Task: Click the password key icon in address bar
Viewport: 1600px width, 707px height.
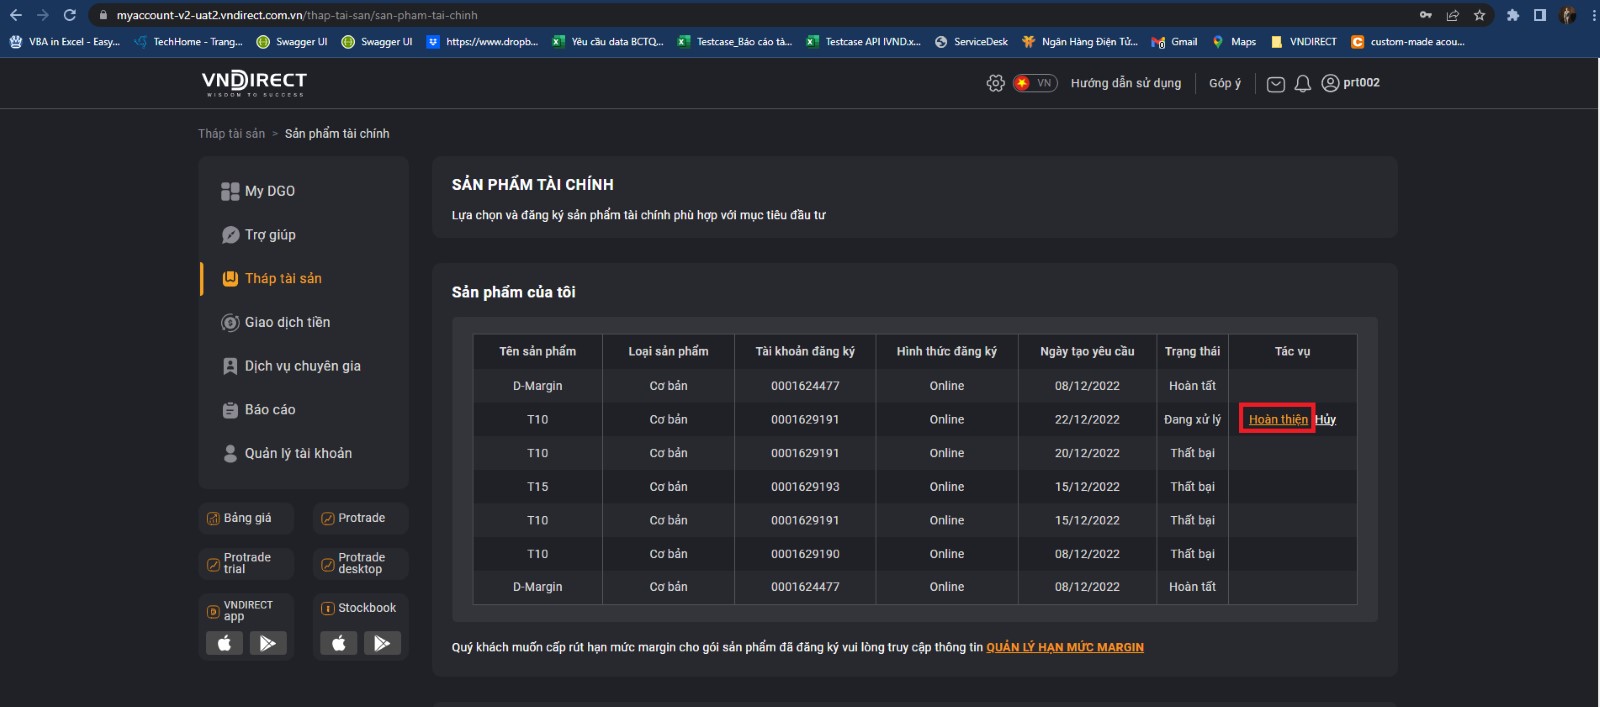Action: 1425,15
